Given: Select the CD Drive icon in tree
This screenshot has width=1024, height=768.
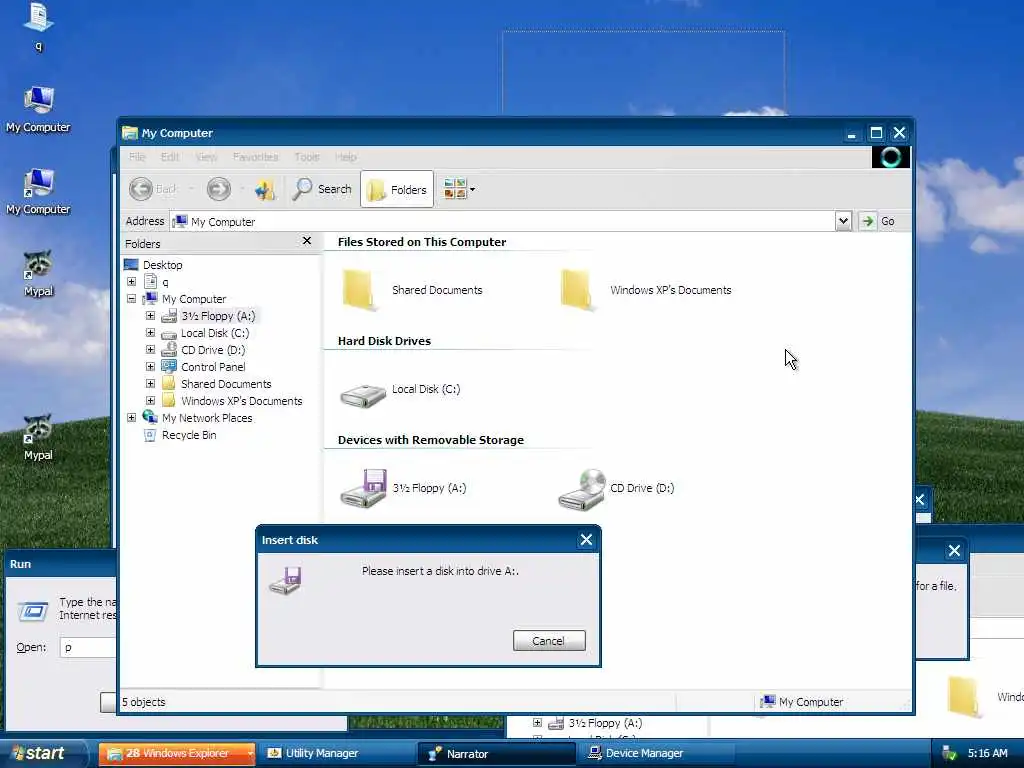Looking at the screenshot, I should (x=169, y=349).
